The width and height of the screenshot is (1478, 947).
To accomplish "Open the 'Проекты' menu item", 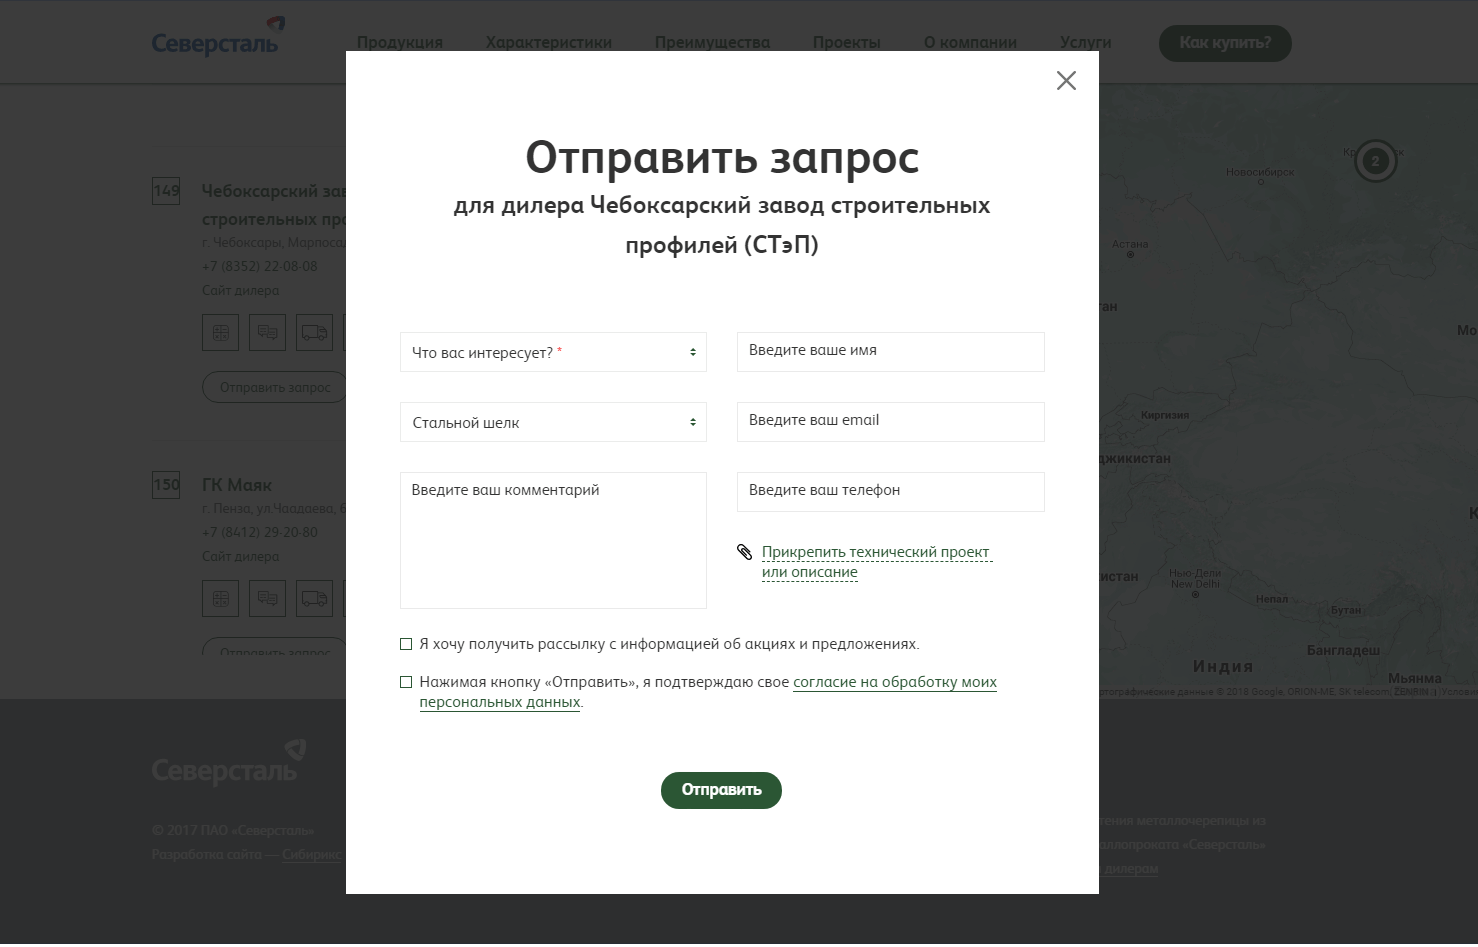I will [x=847, y=42].
